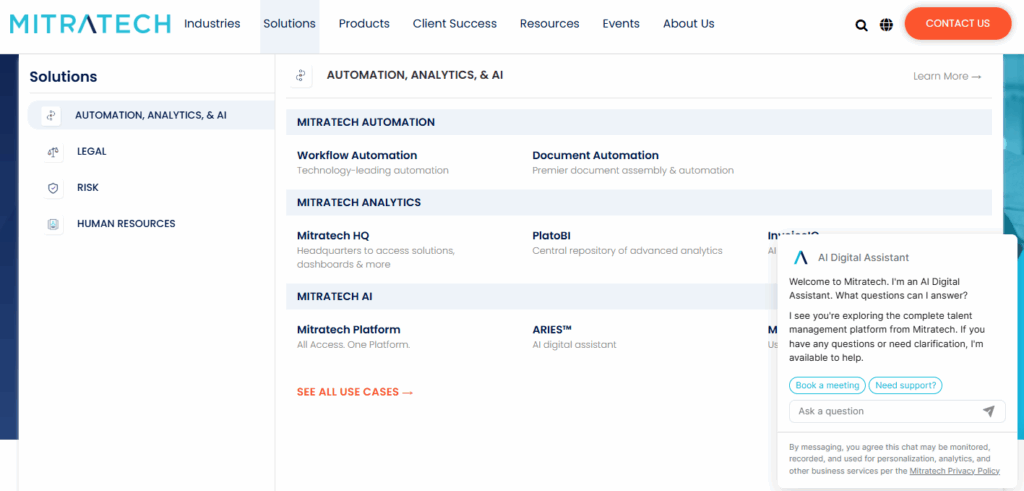Click the Mitratech Analytics section header
Image resolution: width=1024 pixels, height=491 pixels.
coord(639,202)
